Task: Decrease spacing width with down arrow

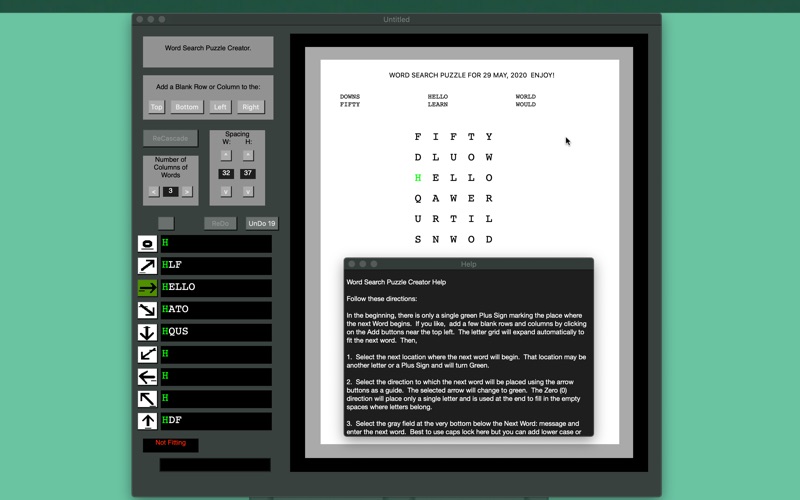Action: (x=226, y=192)
